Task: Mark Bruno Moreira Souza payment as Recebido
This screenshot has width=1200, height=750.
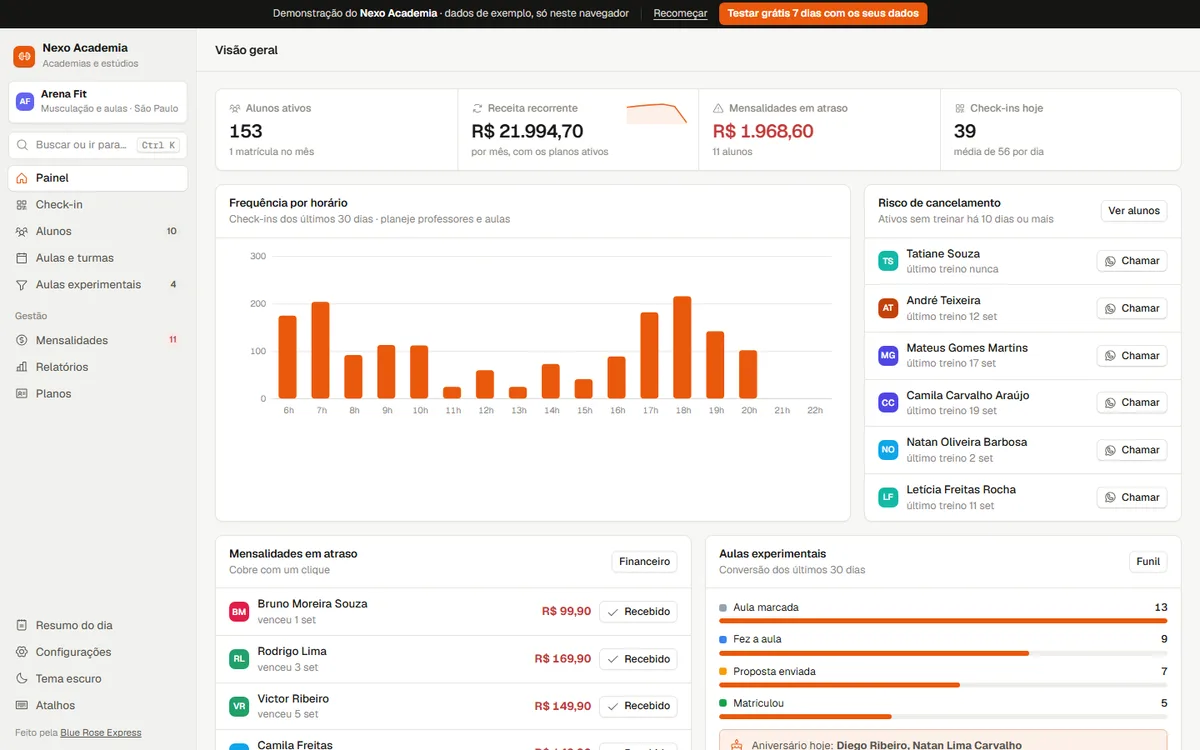Action: 638,611
